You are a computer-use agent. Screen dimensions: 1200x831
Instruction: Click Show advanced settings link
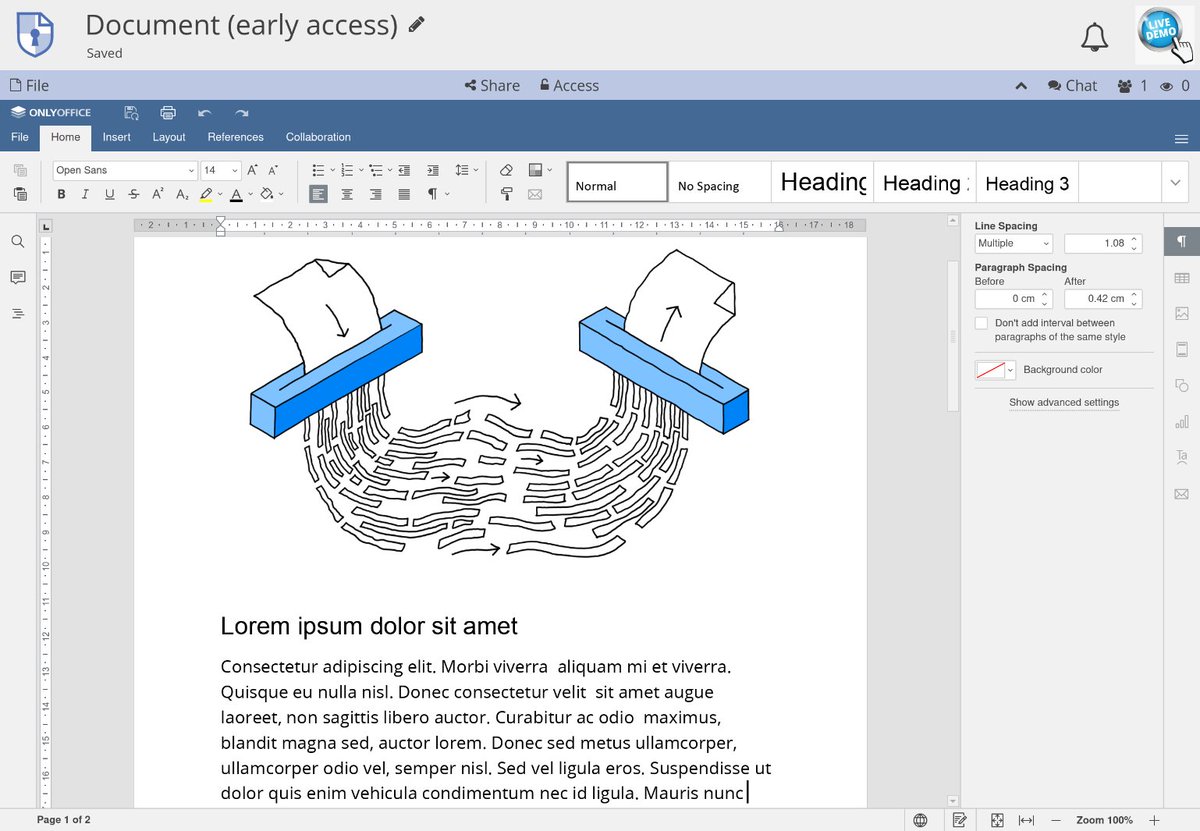(x=1064, y=402)
